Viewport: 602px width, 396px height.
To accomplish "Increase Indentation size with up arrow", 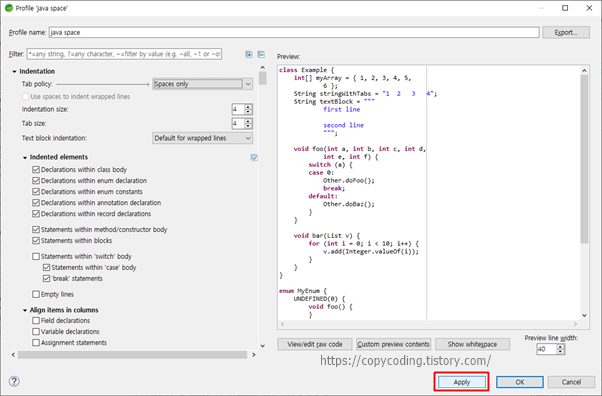I will (248, 107).
